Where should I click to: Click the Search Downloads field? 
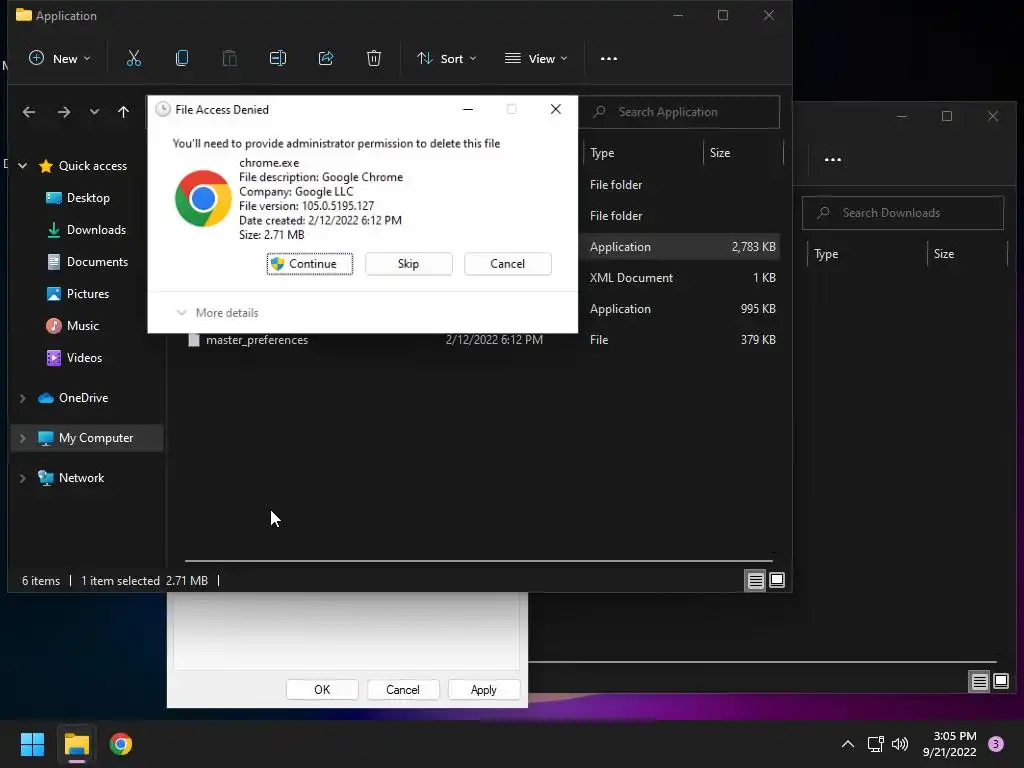(903, 213)
